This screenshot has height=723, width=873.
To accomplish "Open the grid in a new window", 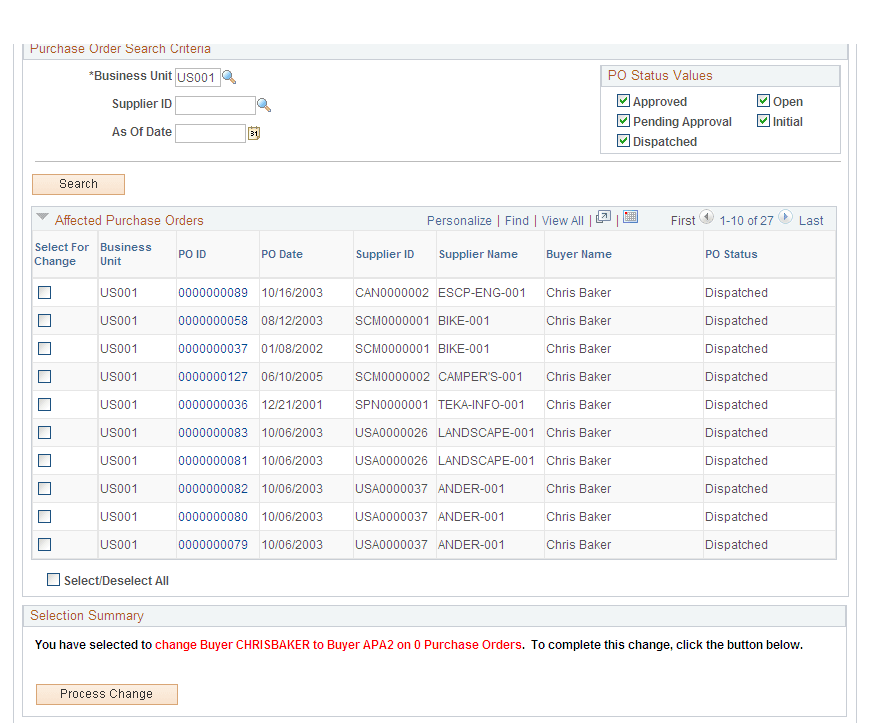I will (x=603, y=216).
